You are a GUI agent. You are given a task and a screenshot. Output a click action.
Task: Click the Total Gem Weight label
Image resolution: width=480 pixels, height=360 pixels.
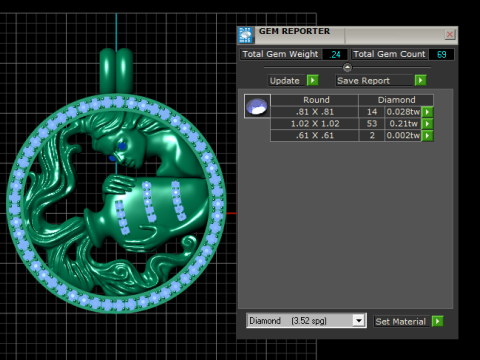[280, 54]
